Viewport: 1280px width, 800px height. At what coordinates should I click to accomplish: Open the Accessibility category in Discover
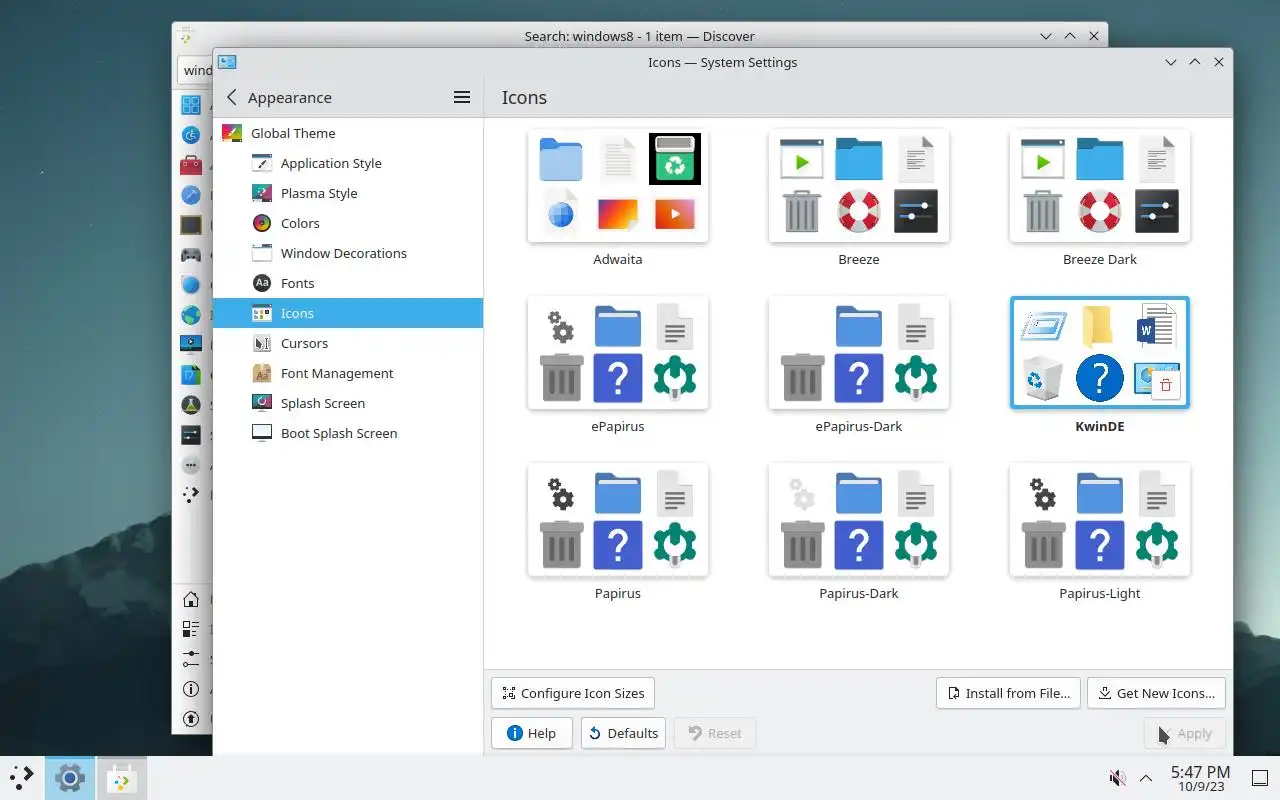point(191,134)
